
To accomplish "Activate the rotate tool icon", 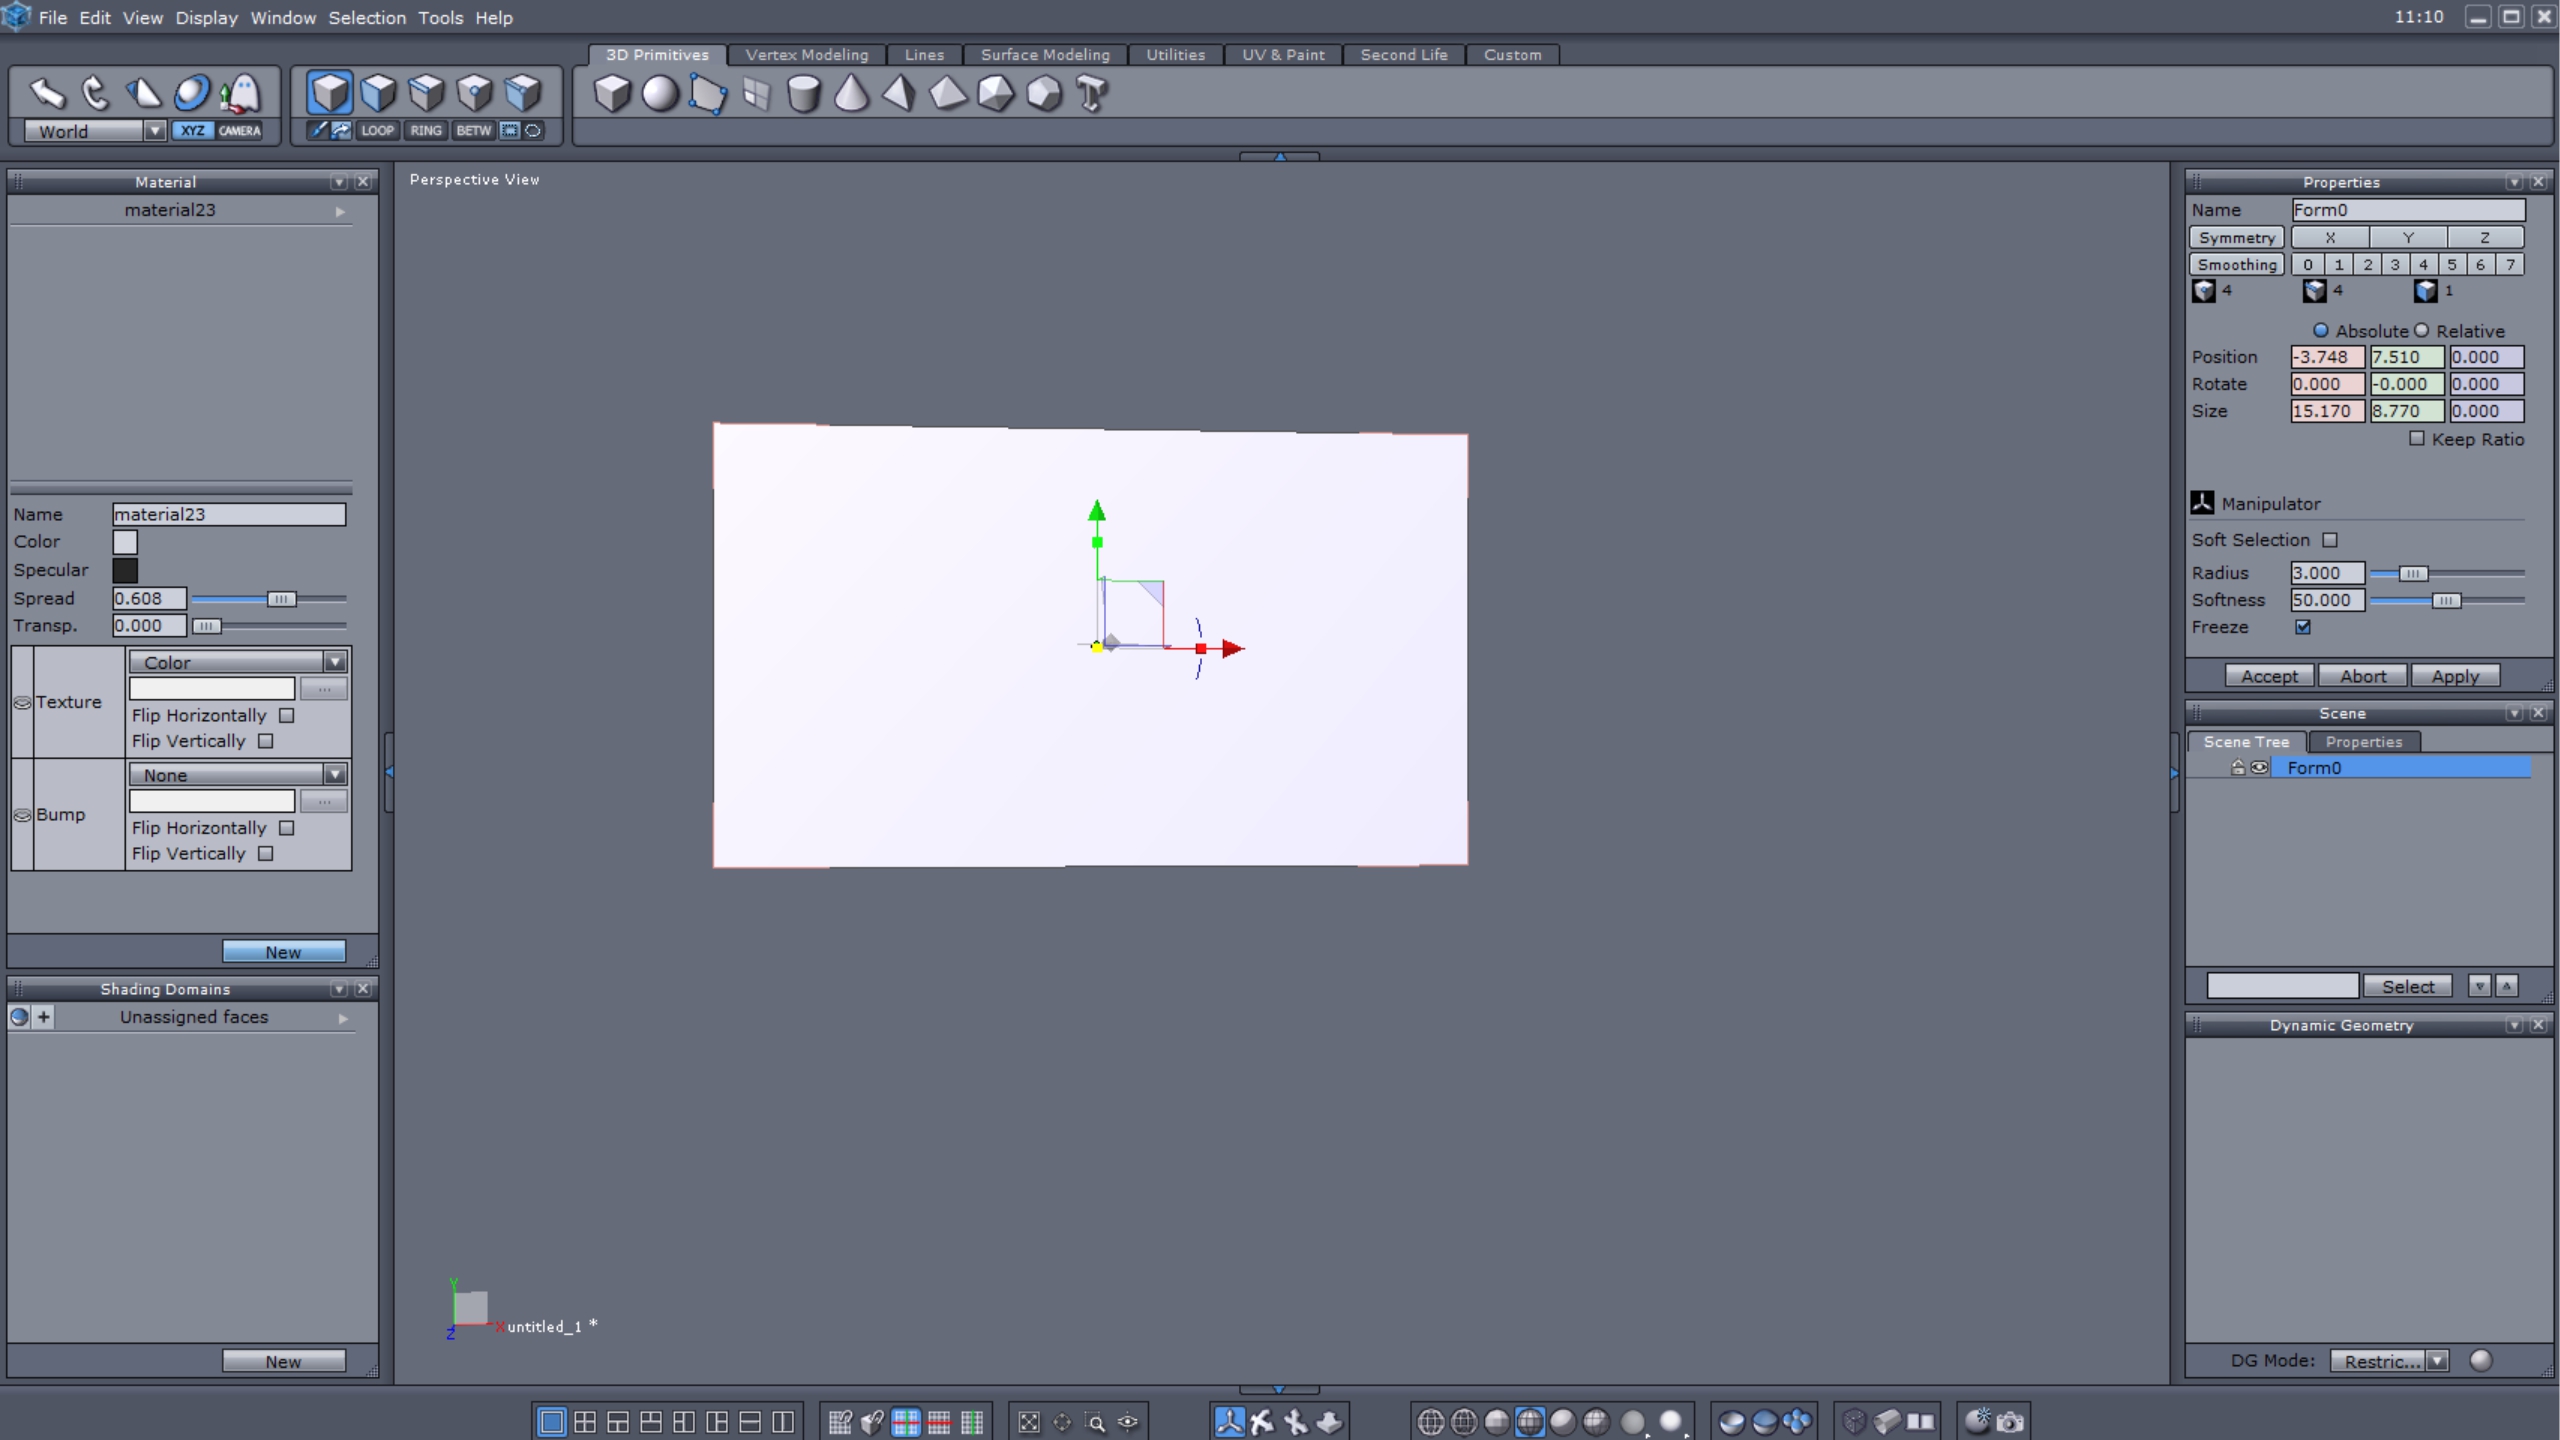I will [x=95, y=94].
